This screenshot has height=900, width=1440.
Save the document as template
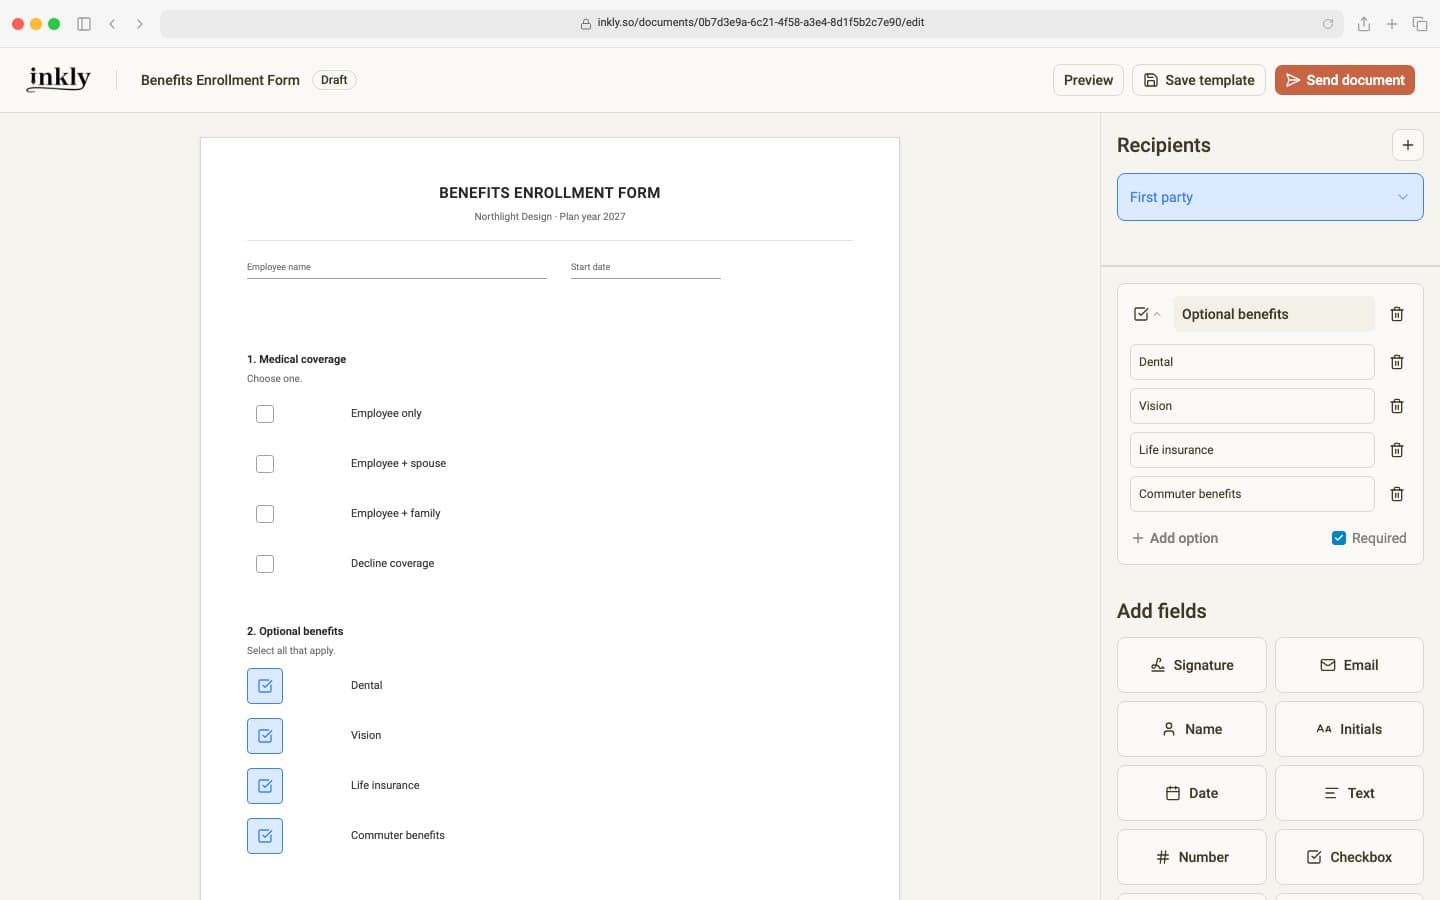pyautogui.click(x=1199, y=80)
